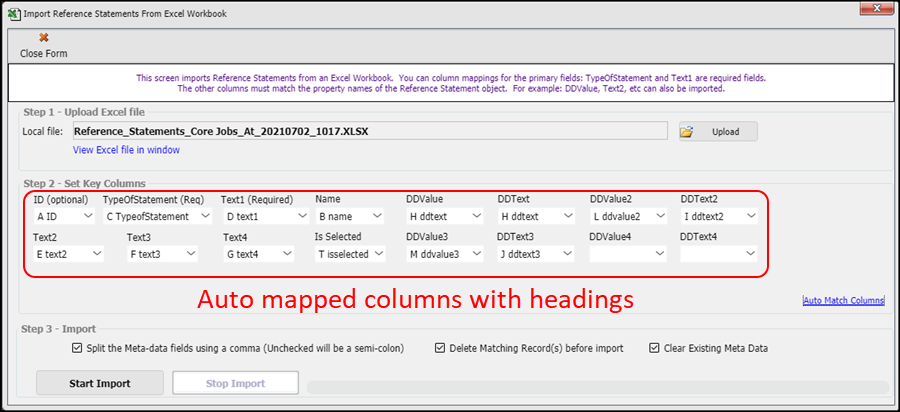Click the Auto Match Columns link
The height and width of the screenshot is (412, 900).
pos(843,300)
